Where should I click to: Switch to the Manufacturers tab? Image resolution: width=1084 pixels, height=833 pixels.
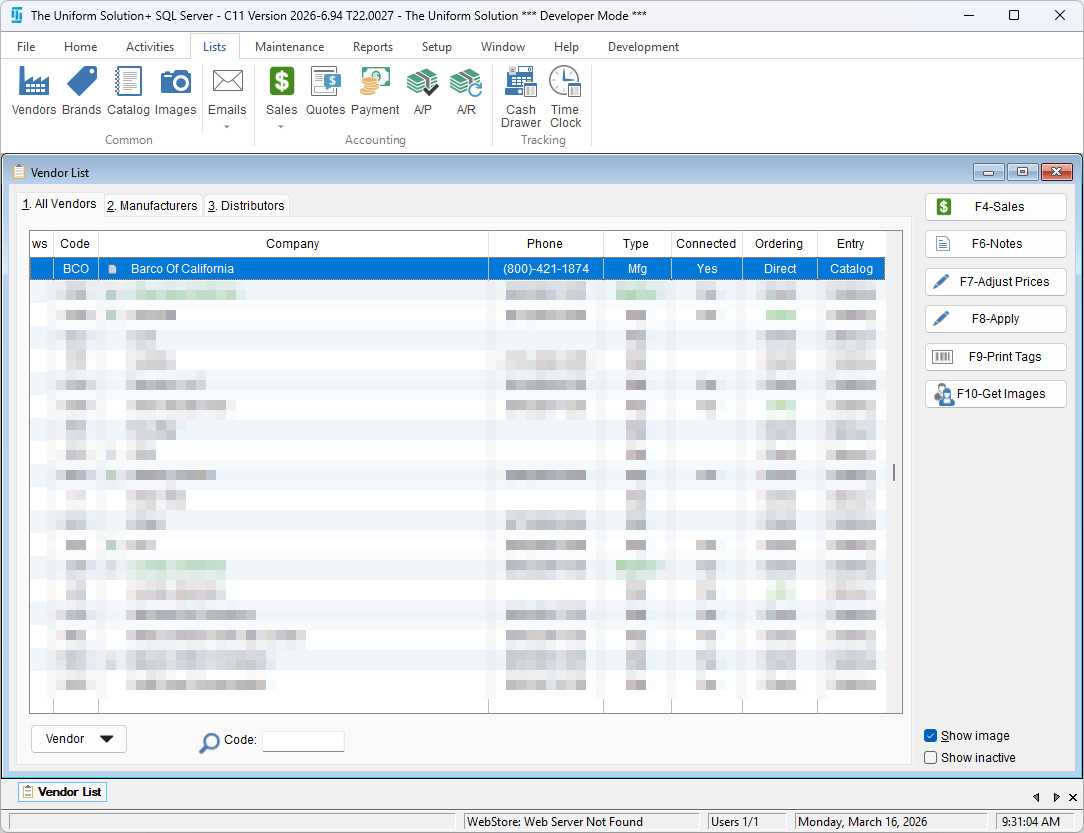(x=152, y=206)
